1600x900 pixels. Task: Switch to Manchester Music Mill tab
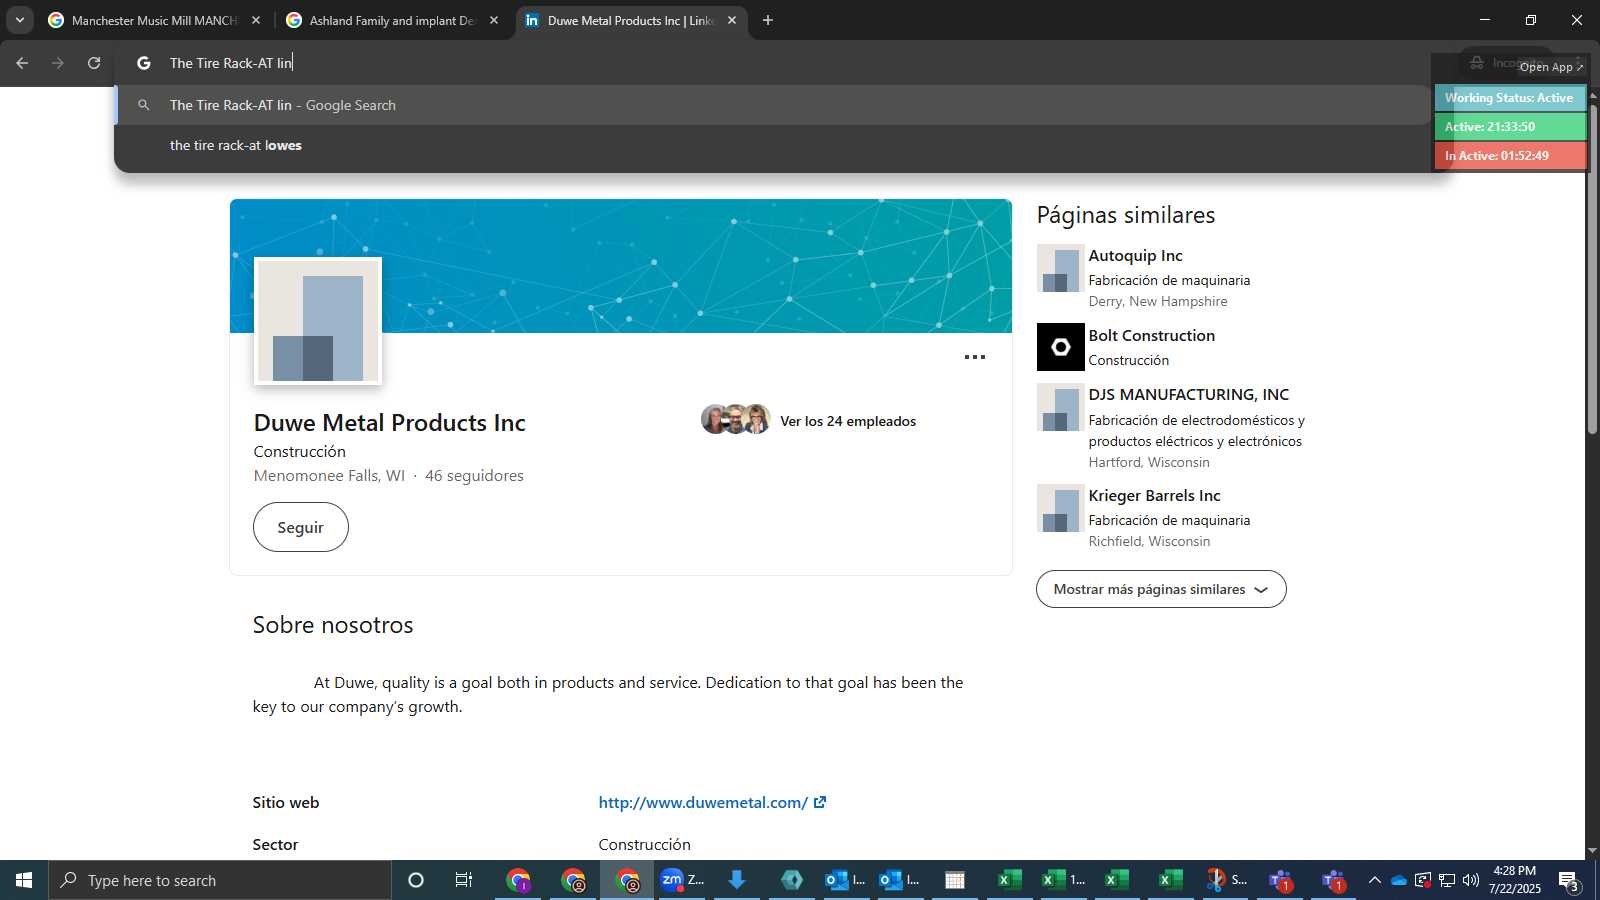154,20
